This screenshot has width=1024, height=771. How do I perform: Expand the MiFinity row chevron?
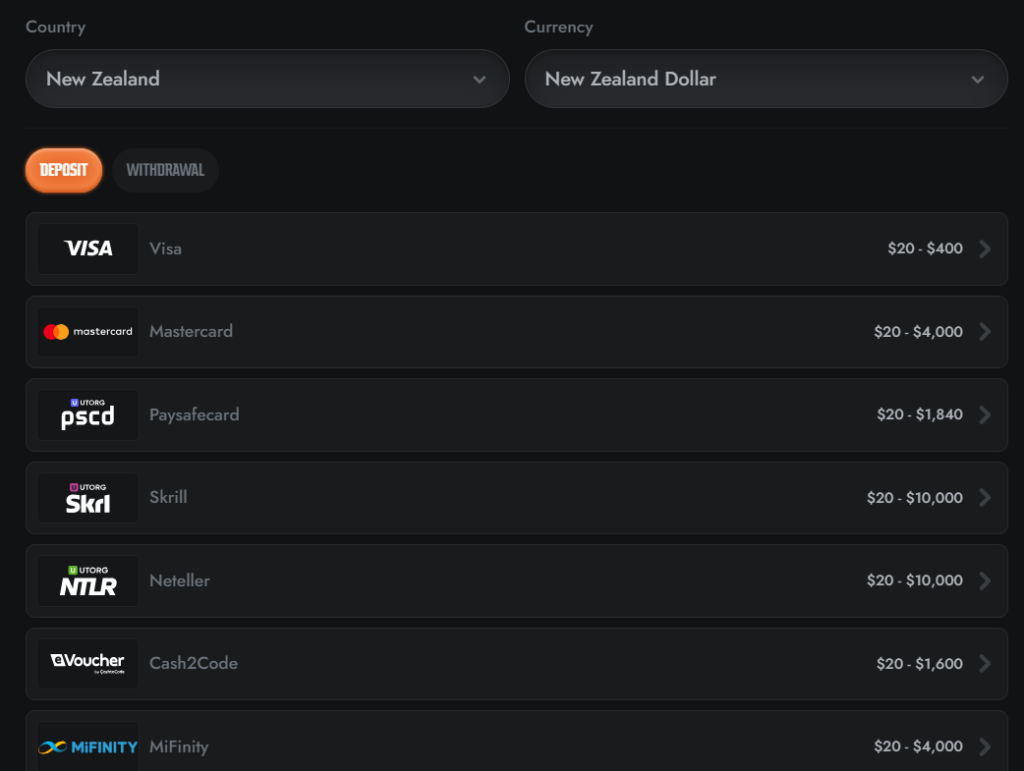point(985,746)
